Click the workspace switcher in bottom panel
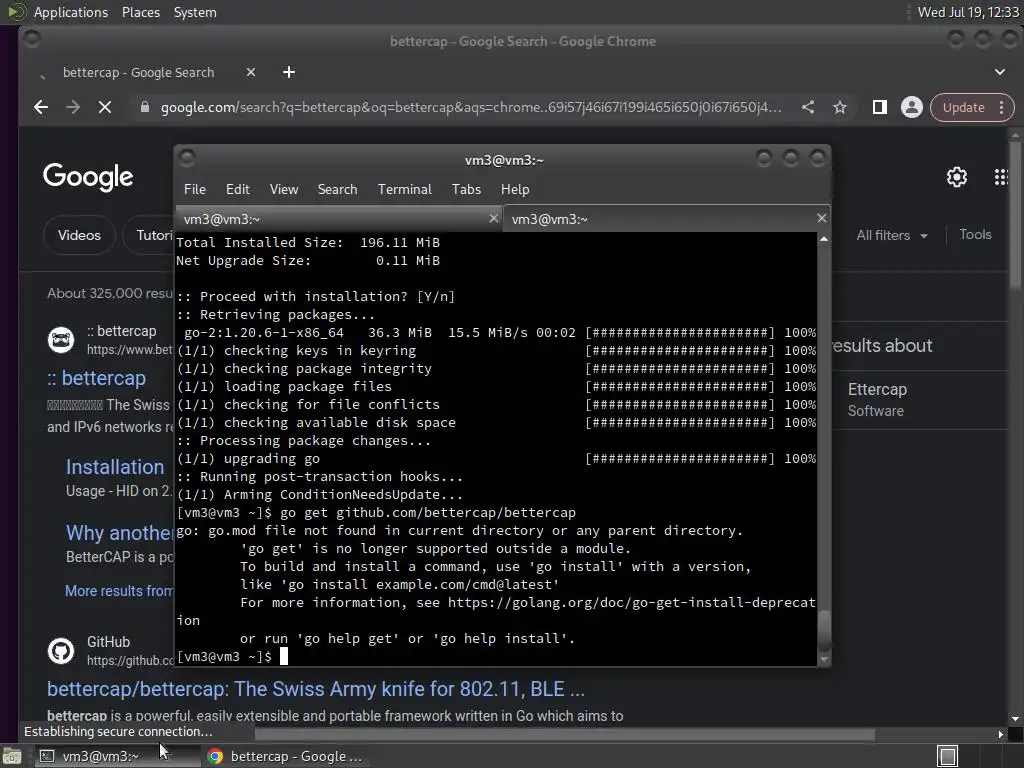Viewport: 1024px width, 768px height. 948,756
